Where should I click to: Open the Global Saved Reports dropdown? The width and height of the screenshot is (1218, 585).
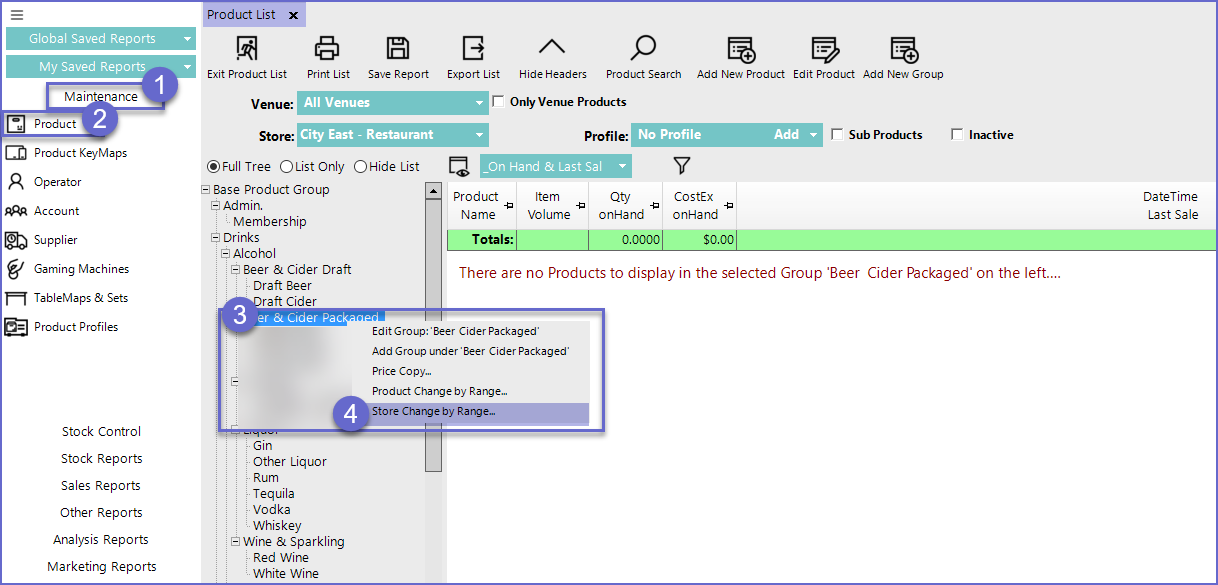(187, 39)
